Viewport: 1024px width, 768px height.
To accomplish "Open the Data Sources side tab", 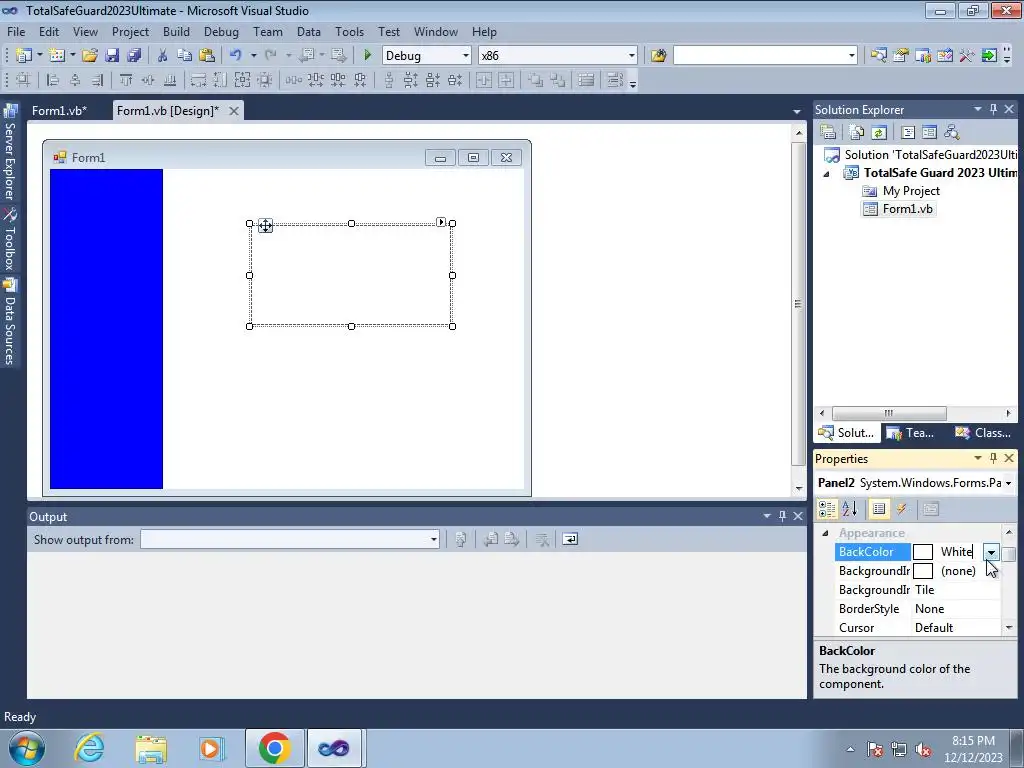I will (x=10, y=323).
